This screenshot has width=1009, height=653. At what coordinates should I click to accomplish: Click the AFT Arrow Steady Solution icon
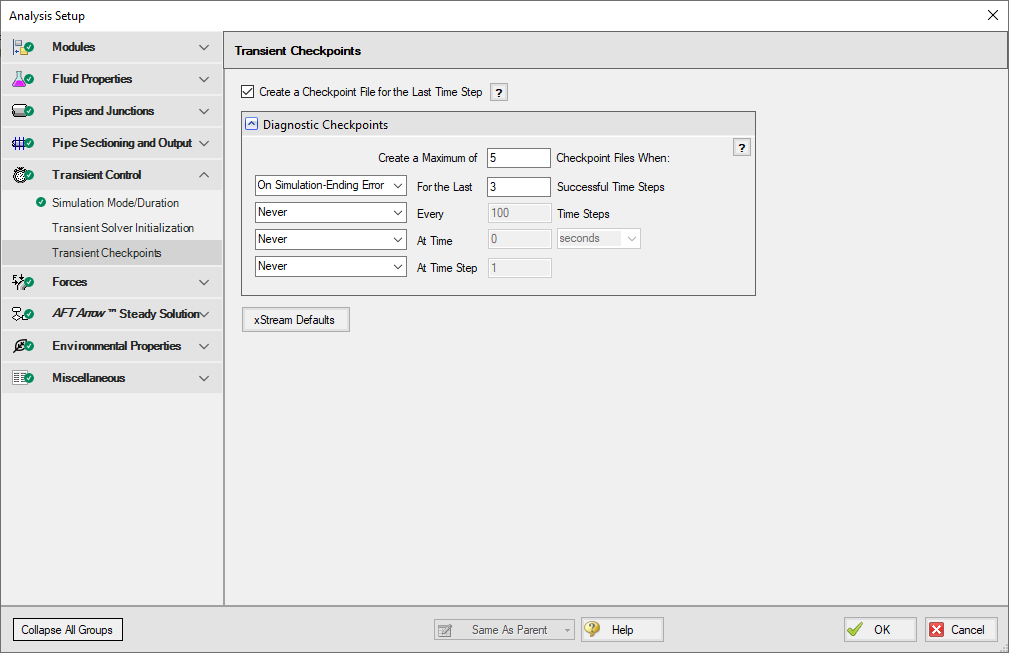23,314
